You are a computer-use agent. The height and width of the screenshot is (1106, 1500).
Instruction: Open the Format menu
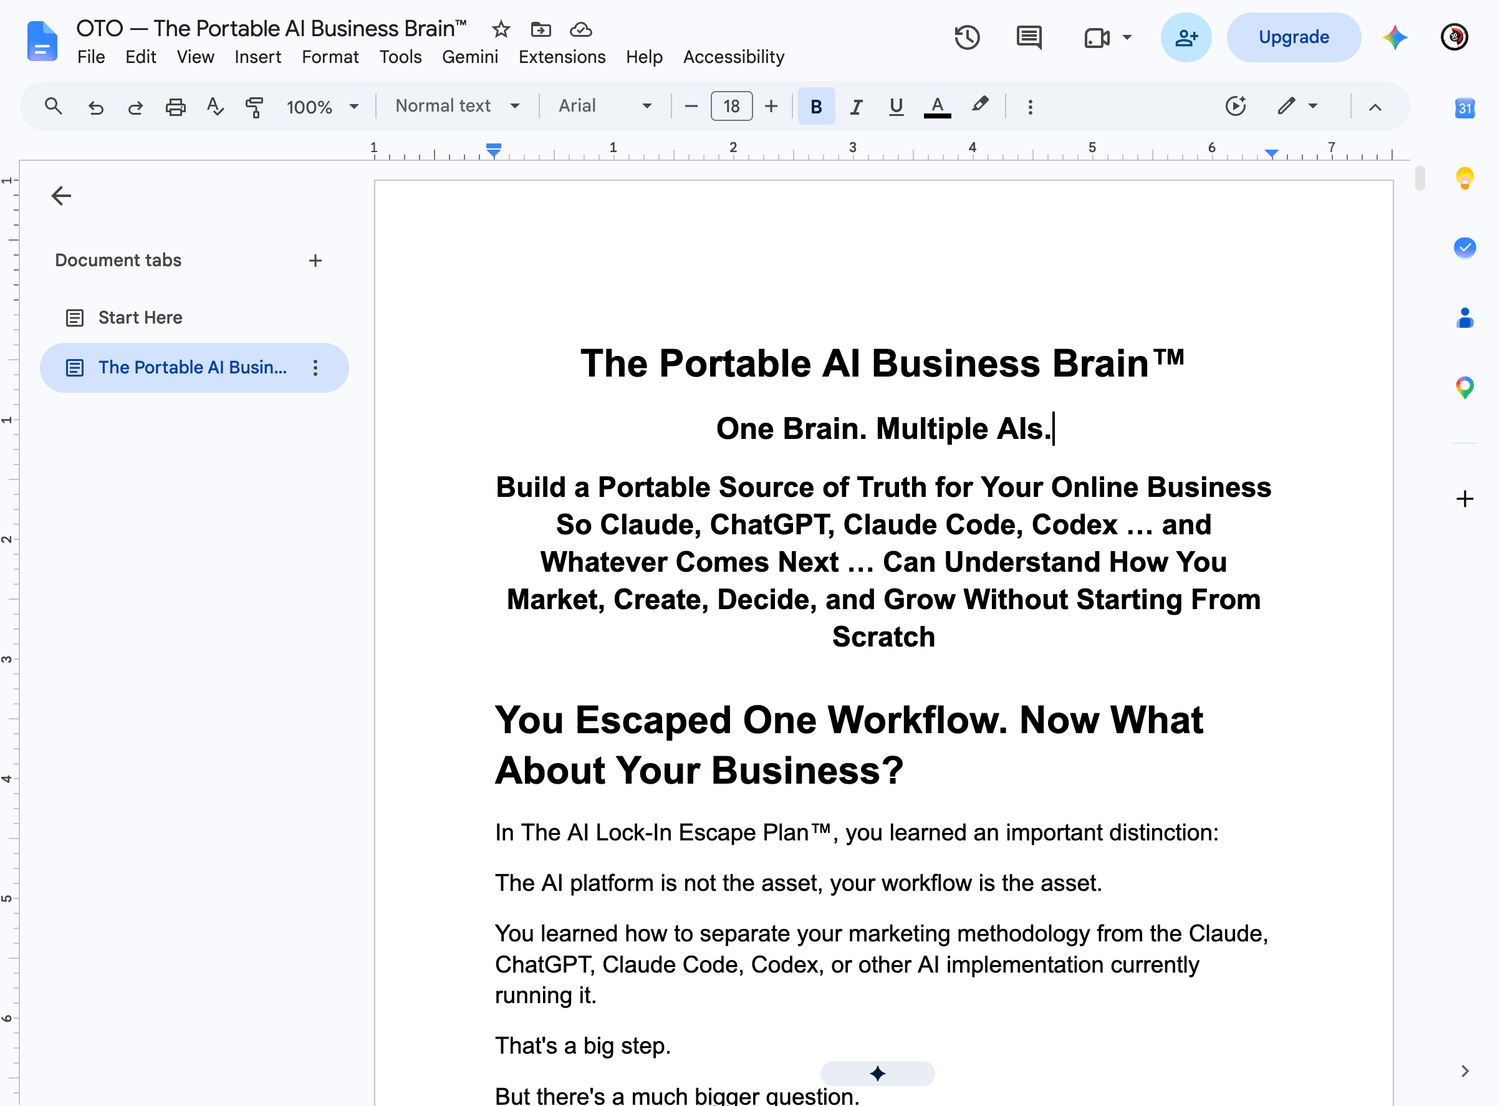(330, 57)
